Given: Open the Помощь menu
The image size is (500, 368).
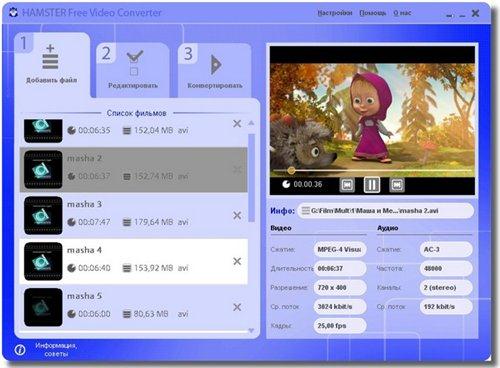Looking at the screenshot, I should 373,13.
